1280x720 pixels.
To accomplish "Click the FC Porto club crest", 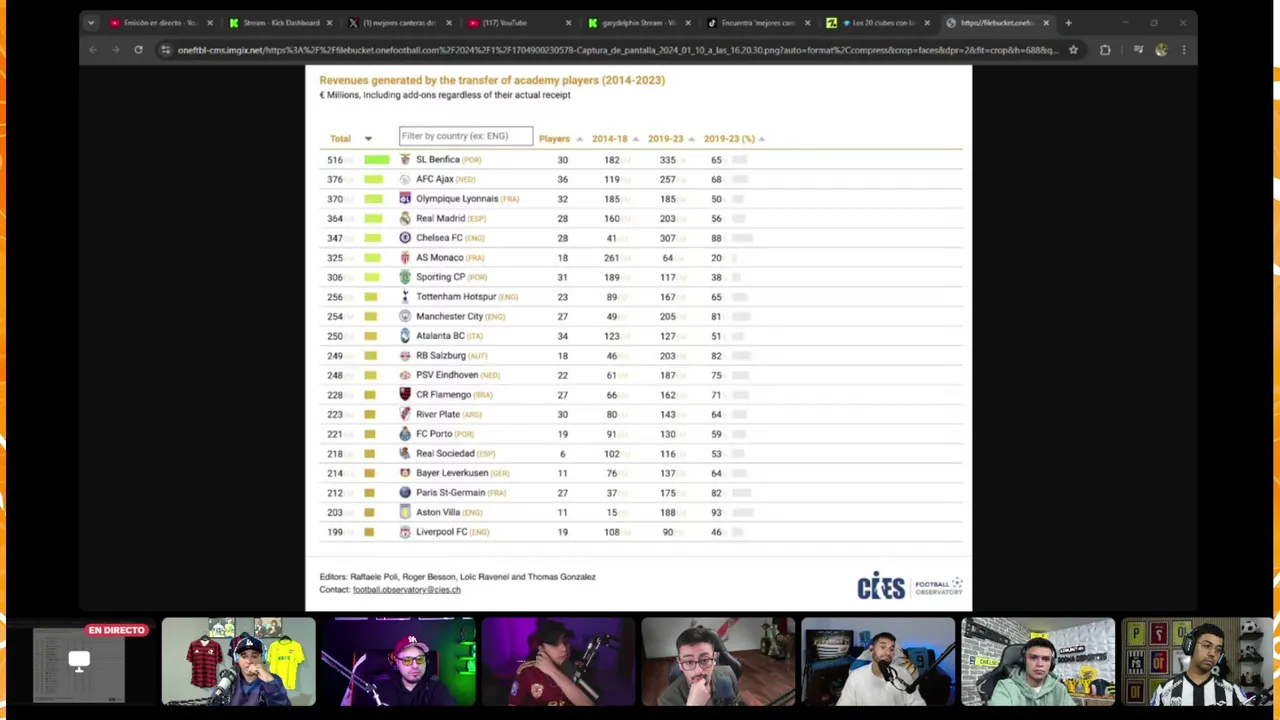I will coord(405,434).
